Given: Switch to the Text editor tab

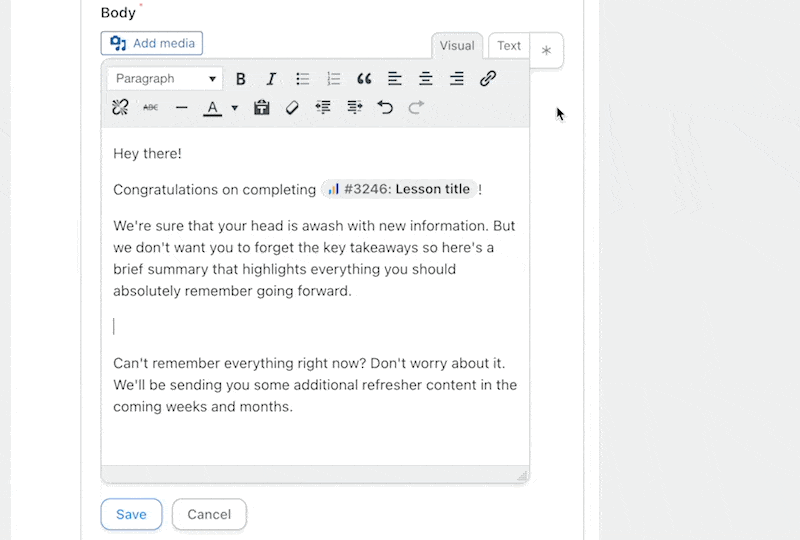Looking at the screenshot, I should 509,46.
